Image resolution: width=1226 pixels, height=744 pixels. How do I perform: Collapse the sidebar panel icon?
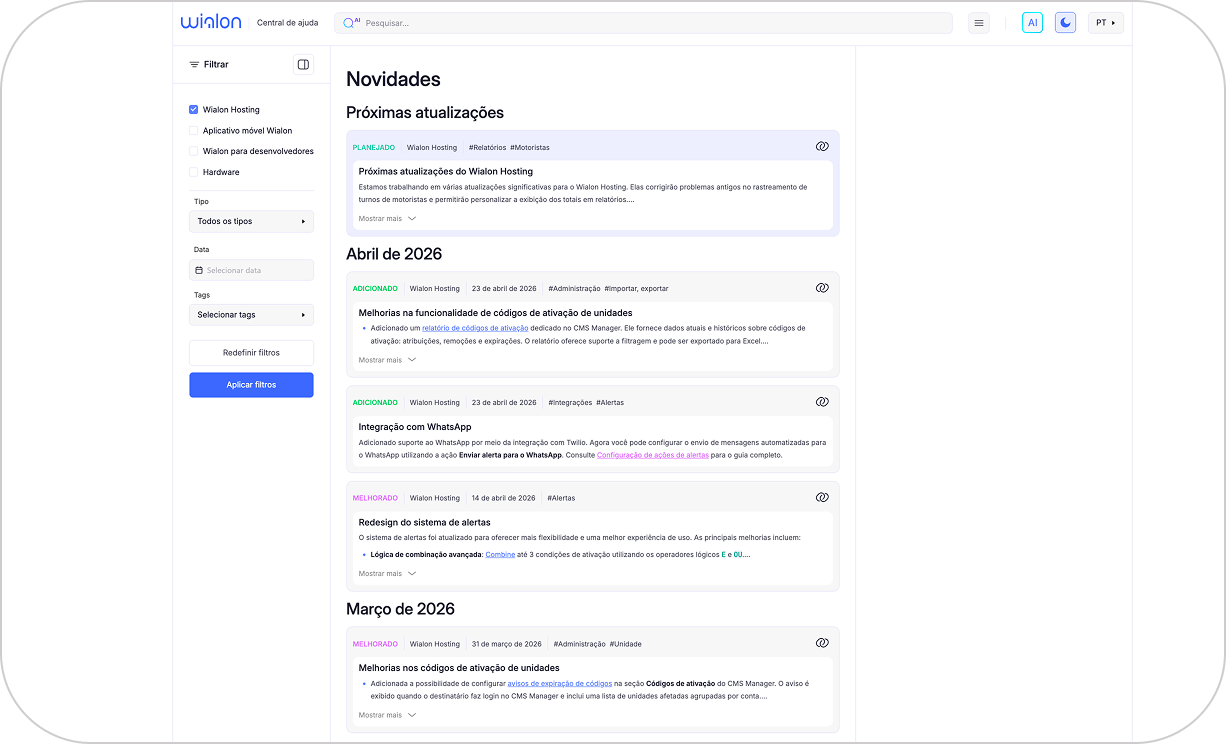[x=303, y=65]
